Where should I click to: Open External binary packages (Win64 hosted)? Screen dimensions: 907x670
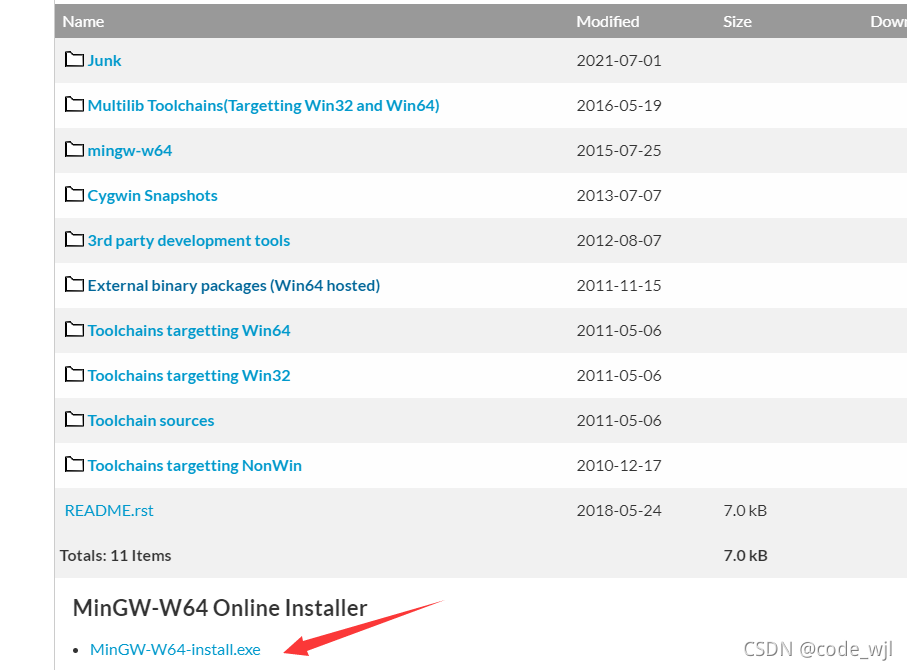click(x=234, y=286)
